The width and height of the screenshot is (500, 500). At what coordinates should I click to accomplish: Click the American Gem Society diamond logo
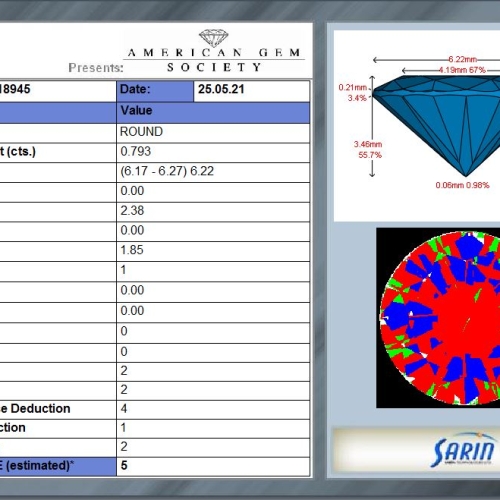(x=214, y=38)
